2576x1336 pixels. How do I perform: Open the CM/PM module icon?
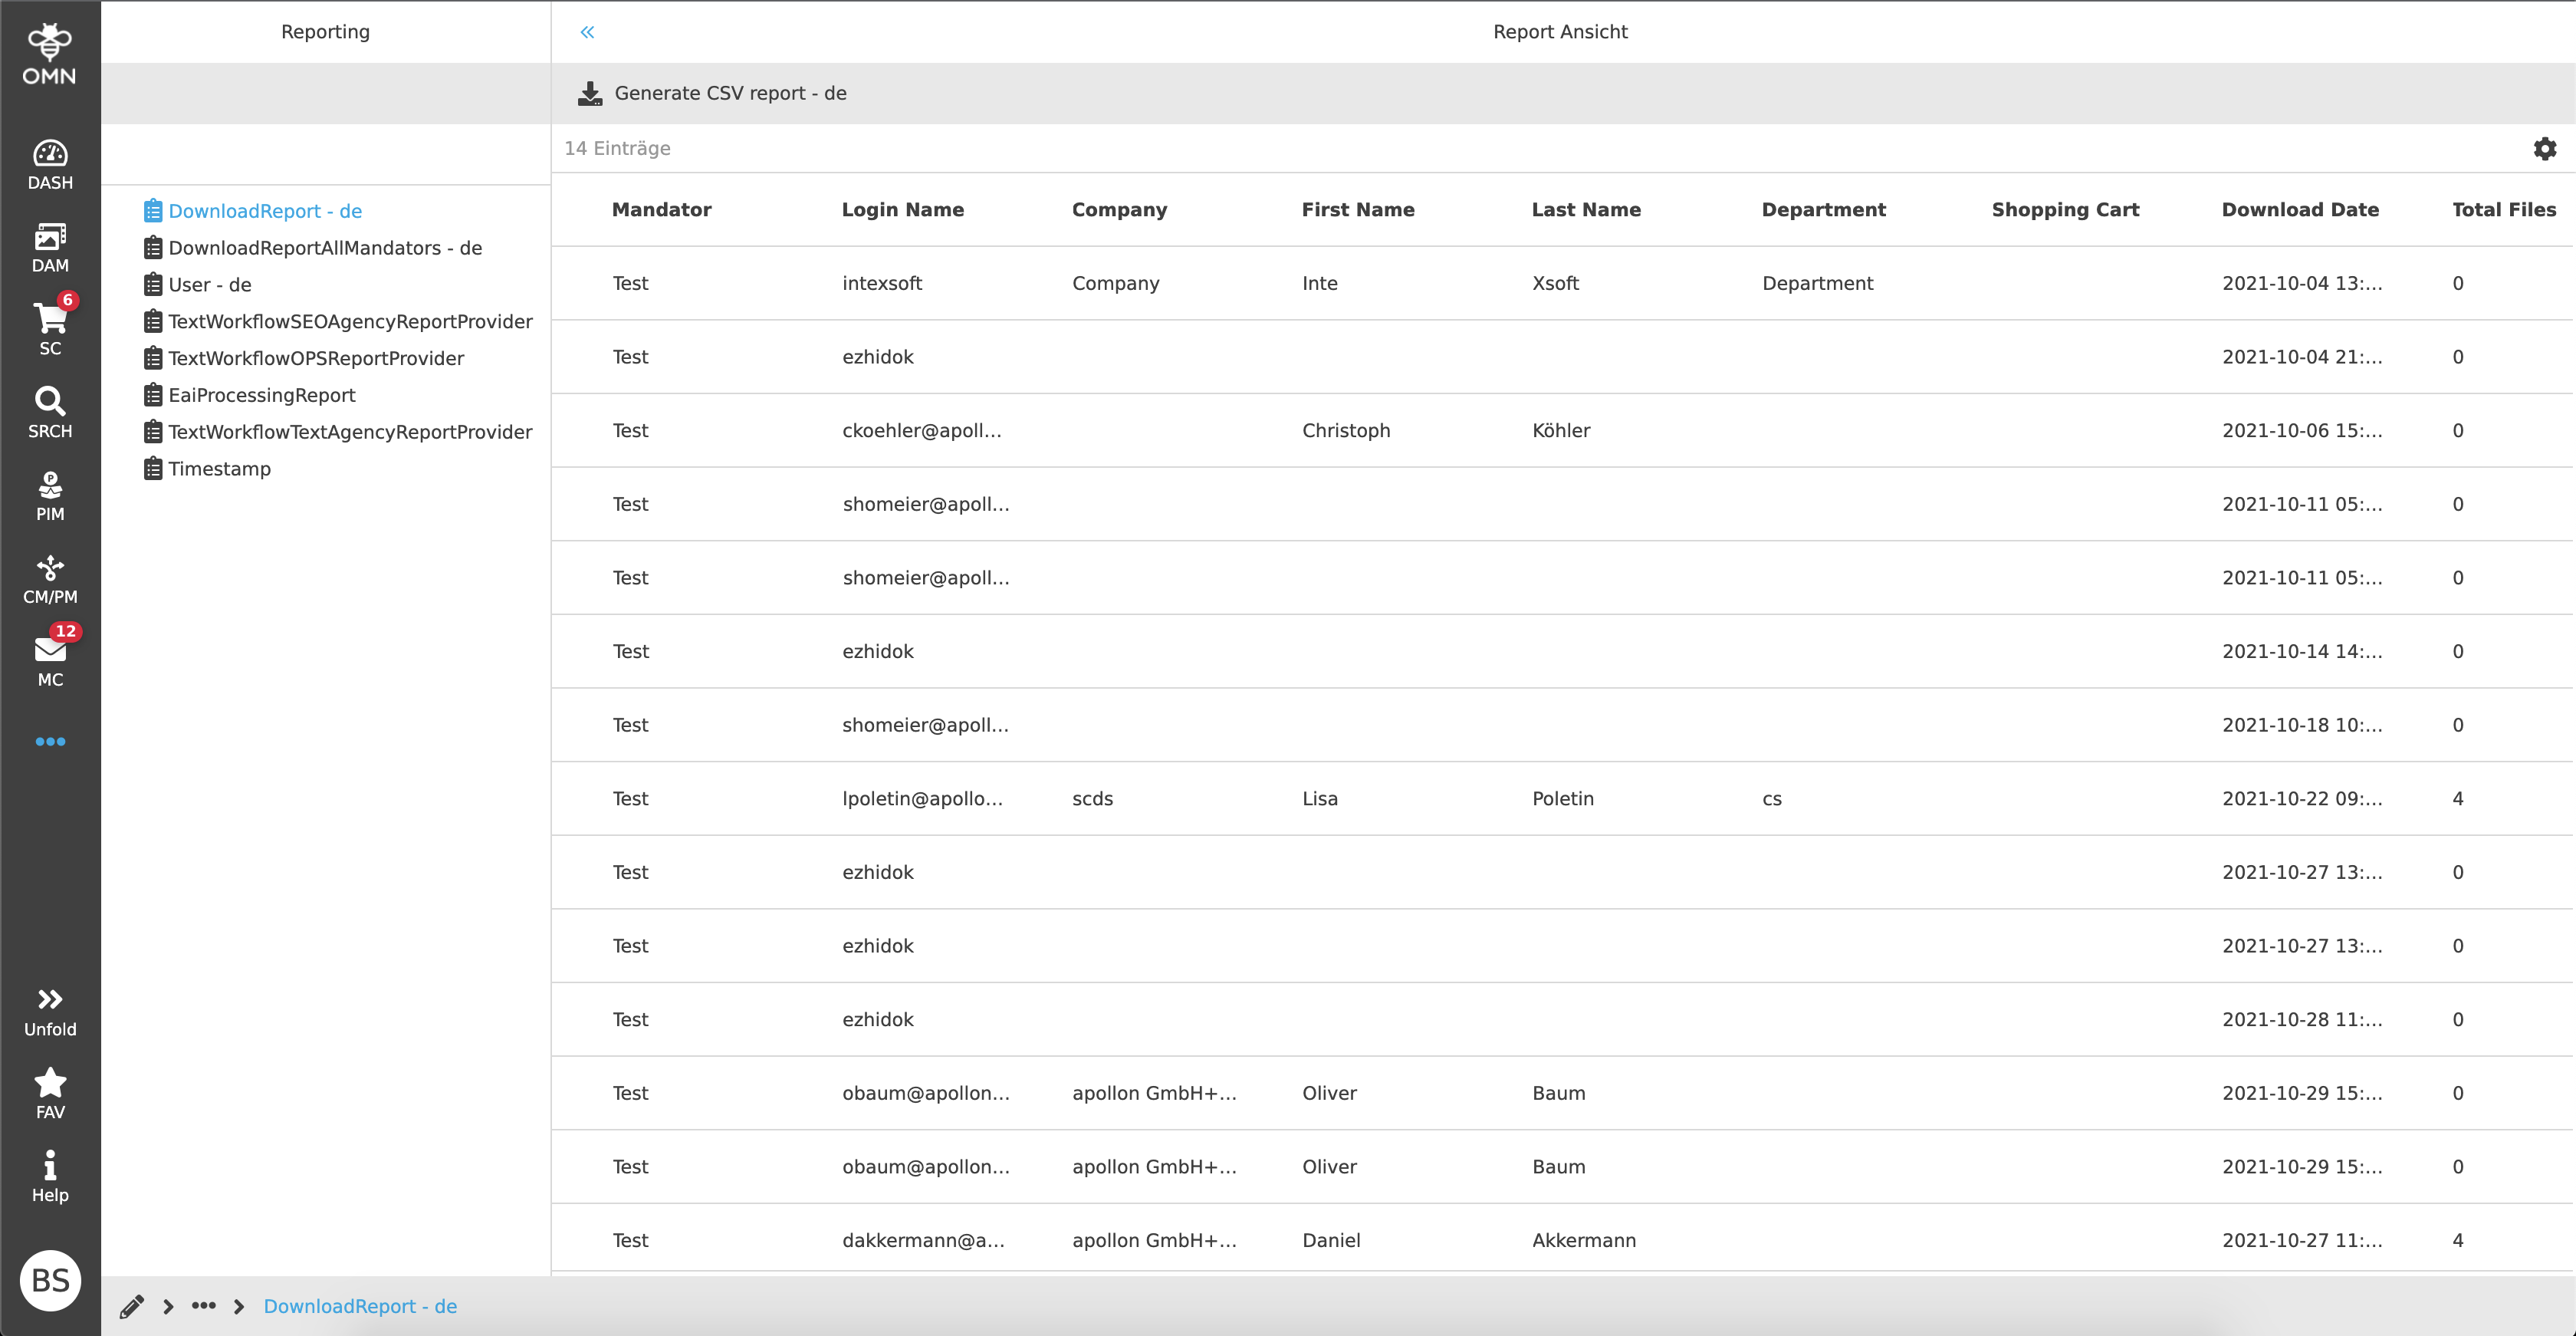[50, 578]
